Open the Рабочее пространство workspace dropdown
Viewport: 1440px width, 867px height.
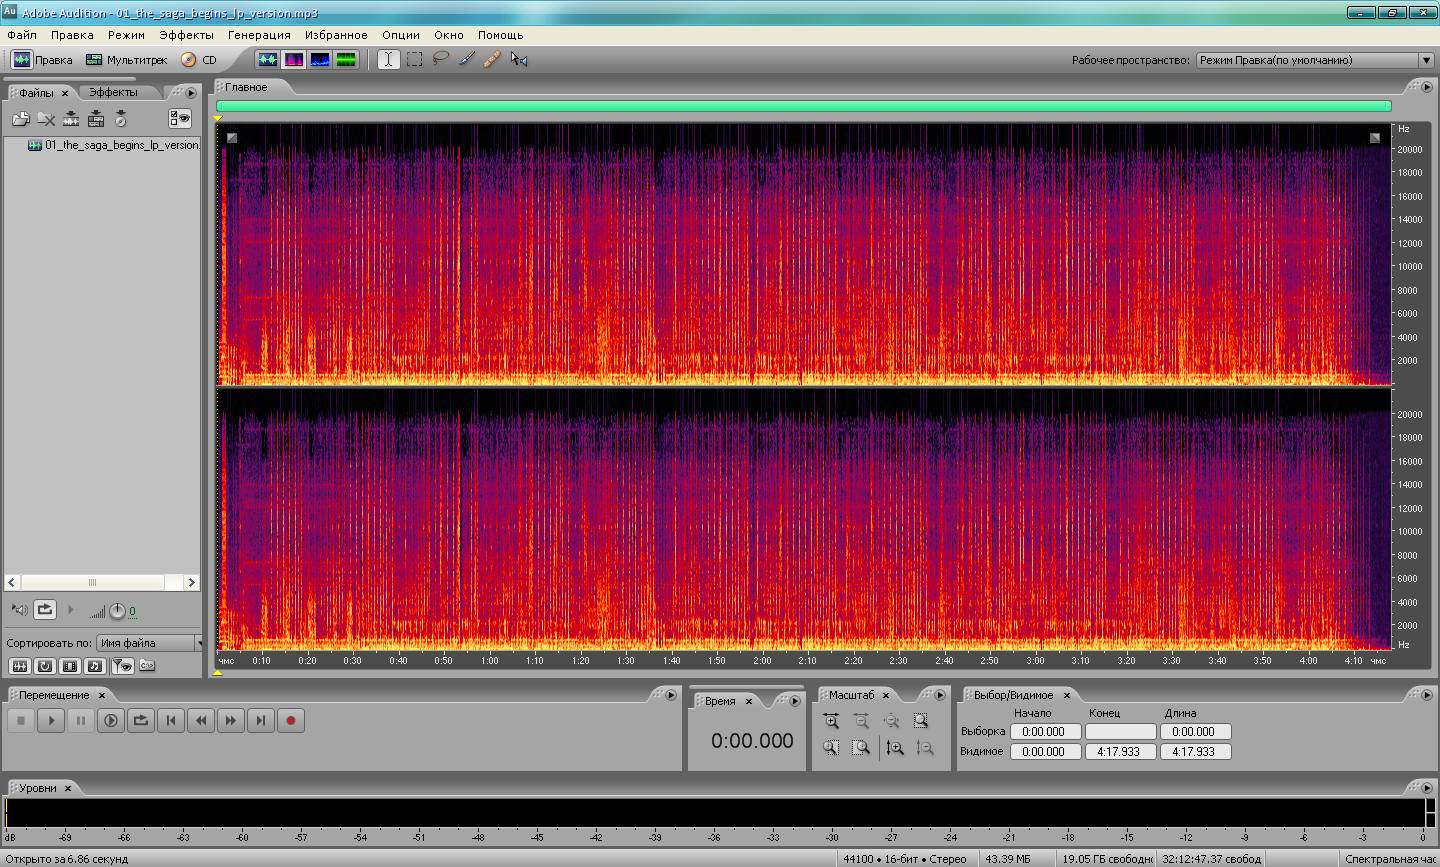coord(1314,60)
